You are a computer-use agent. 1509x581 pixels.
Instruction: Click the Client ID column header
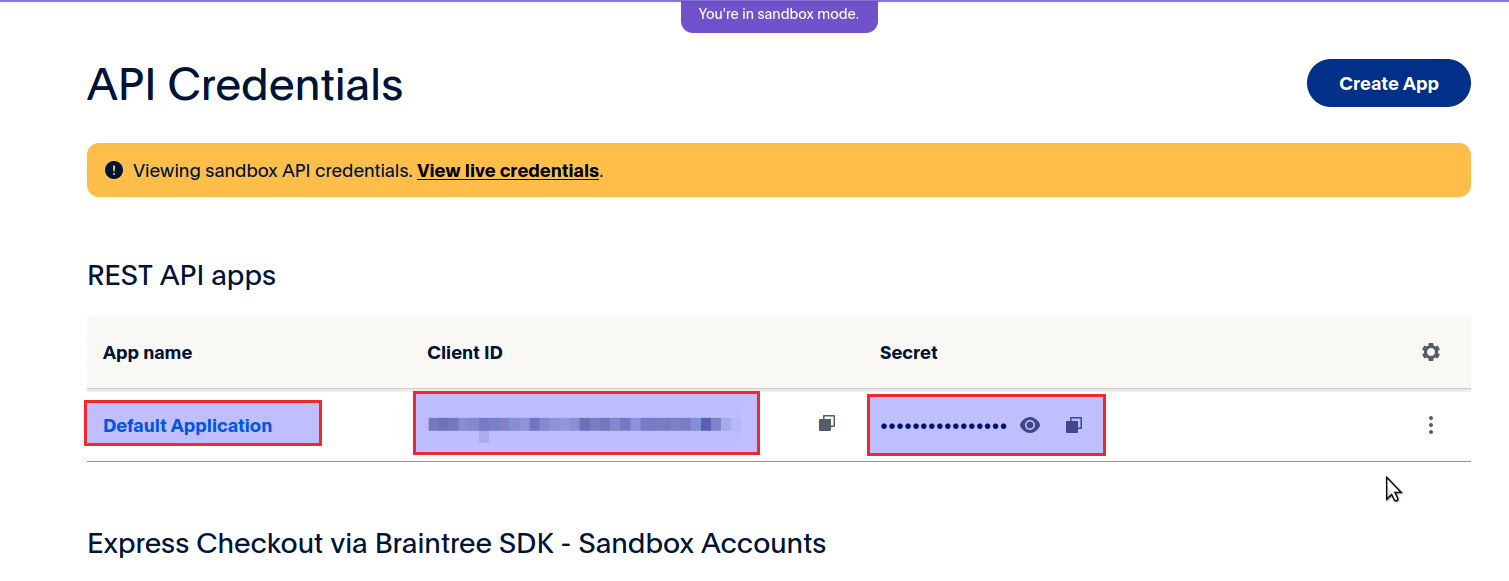click(x=465, y=353)
